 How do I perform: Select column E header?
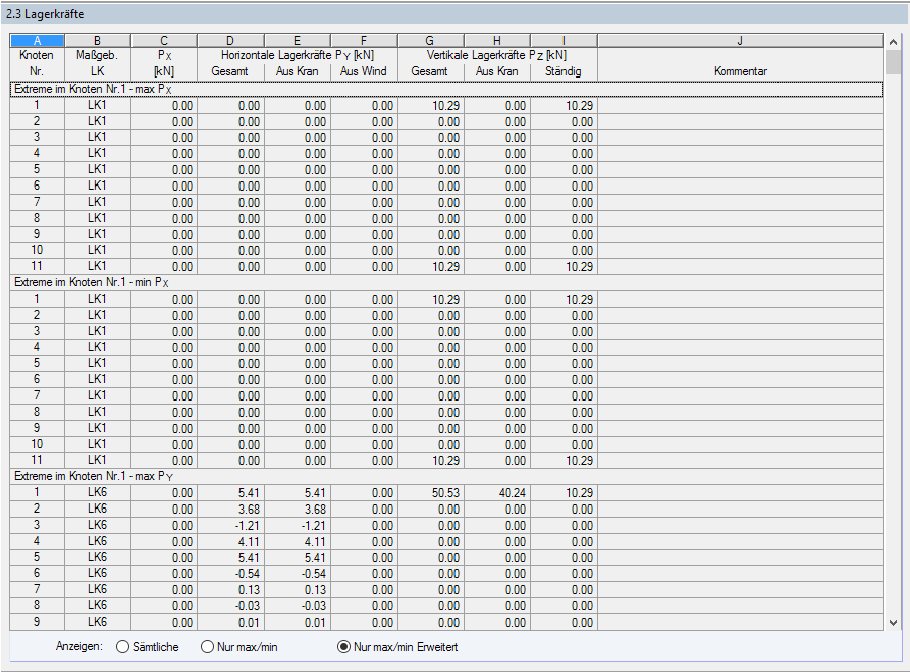coord(297,41)
